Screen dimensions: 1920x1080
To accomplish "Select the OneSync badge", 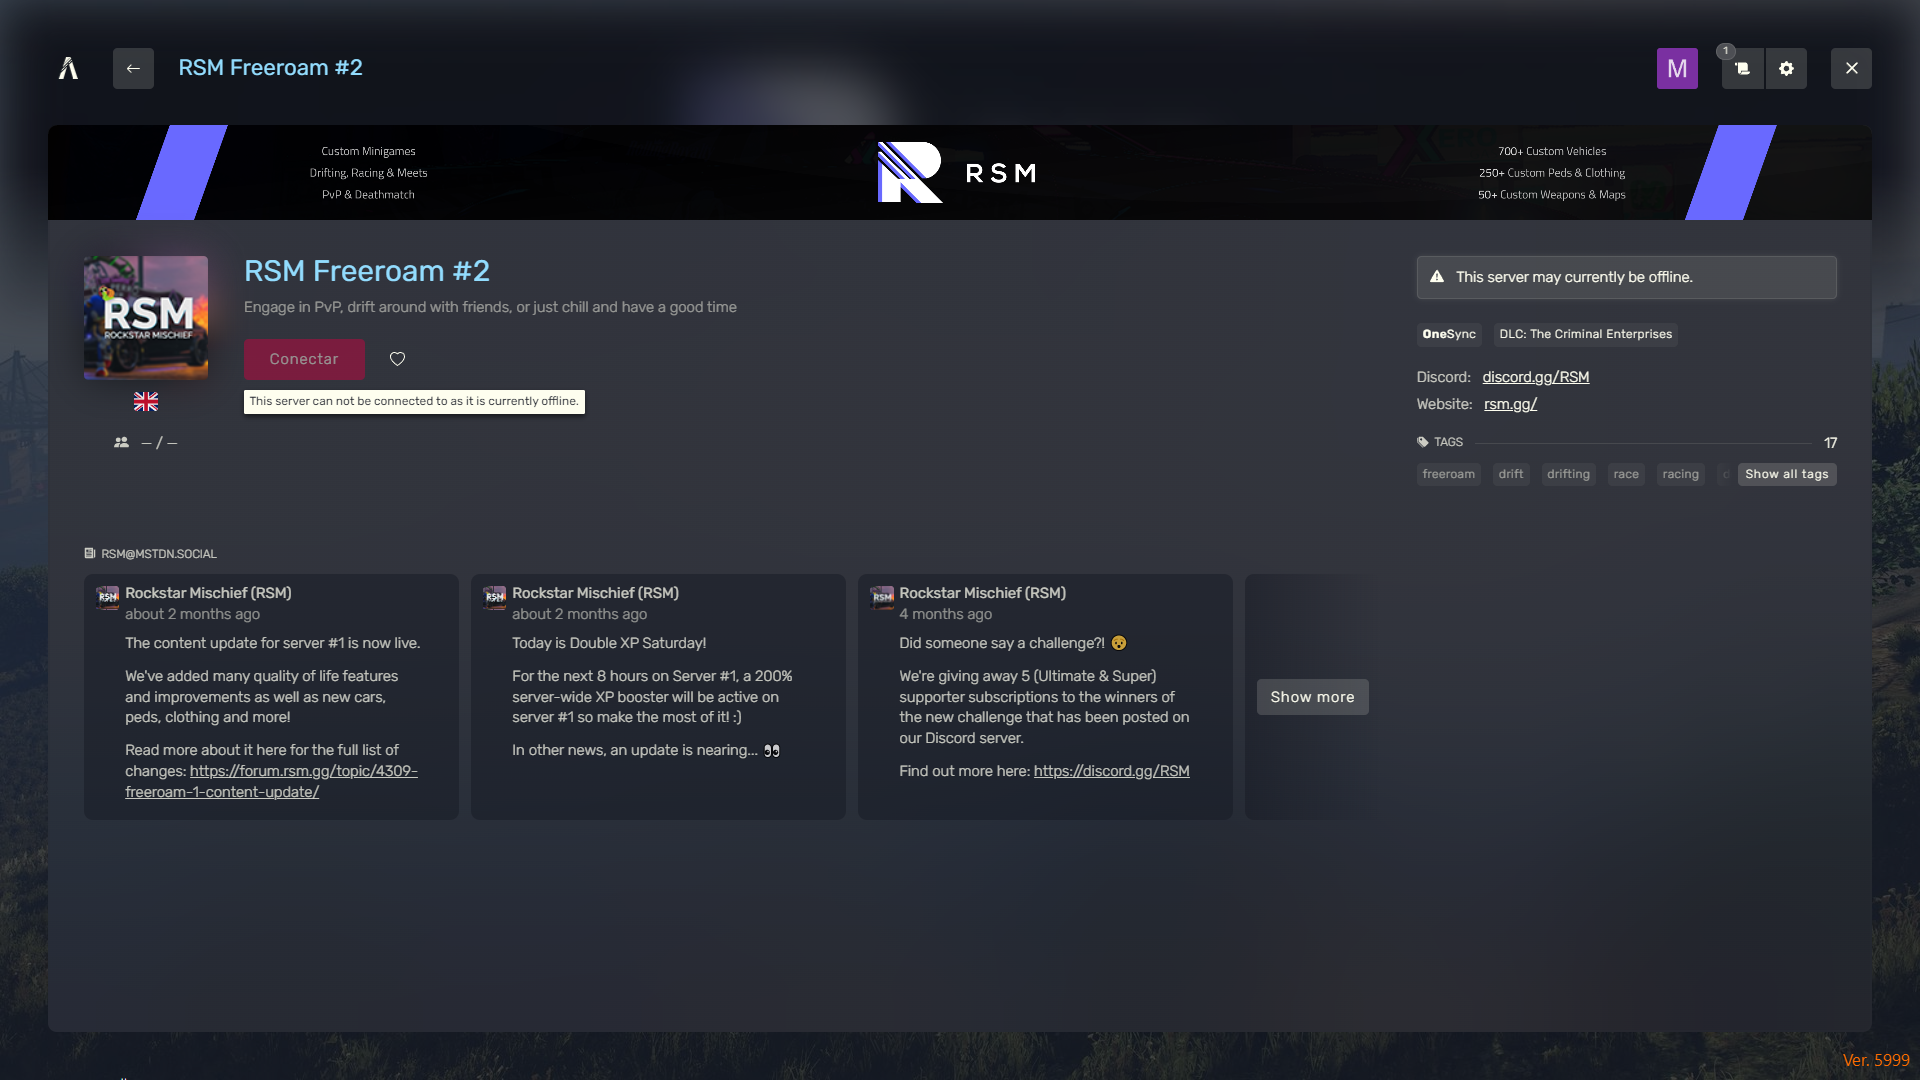I will [x=1448, y=334].
